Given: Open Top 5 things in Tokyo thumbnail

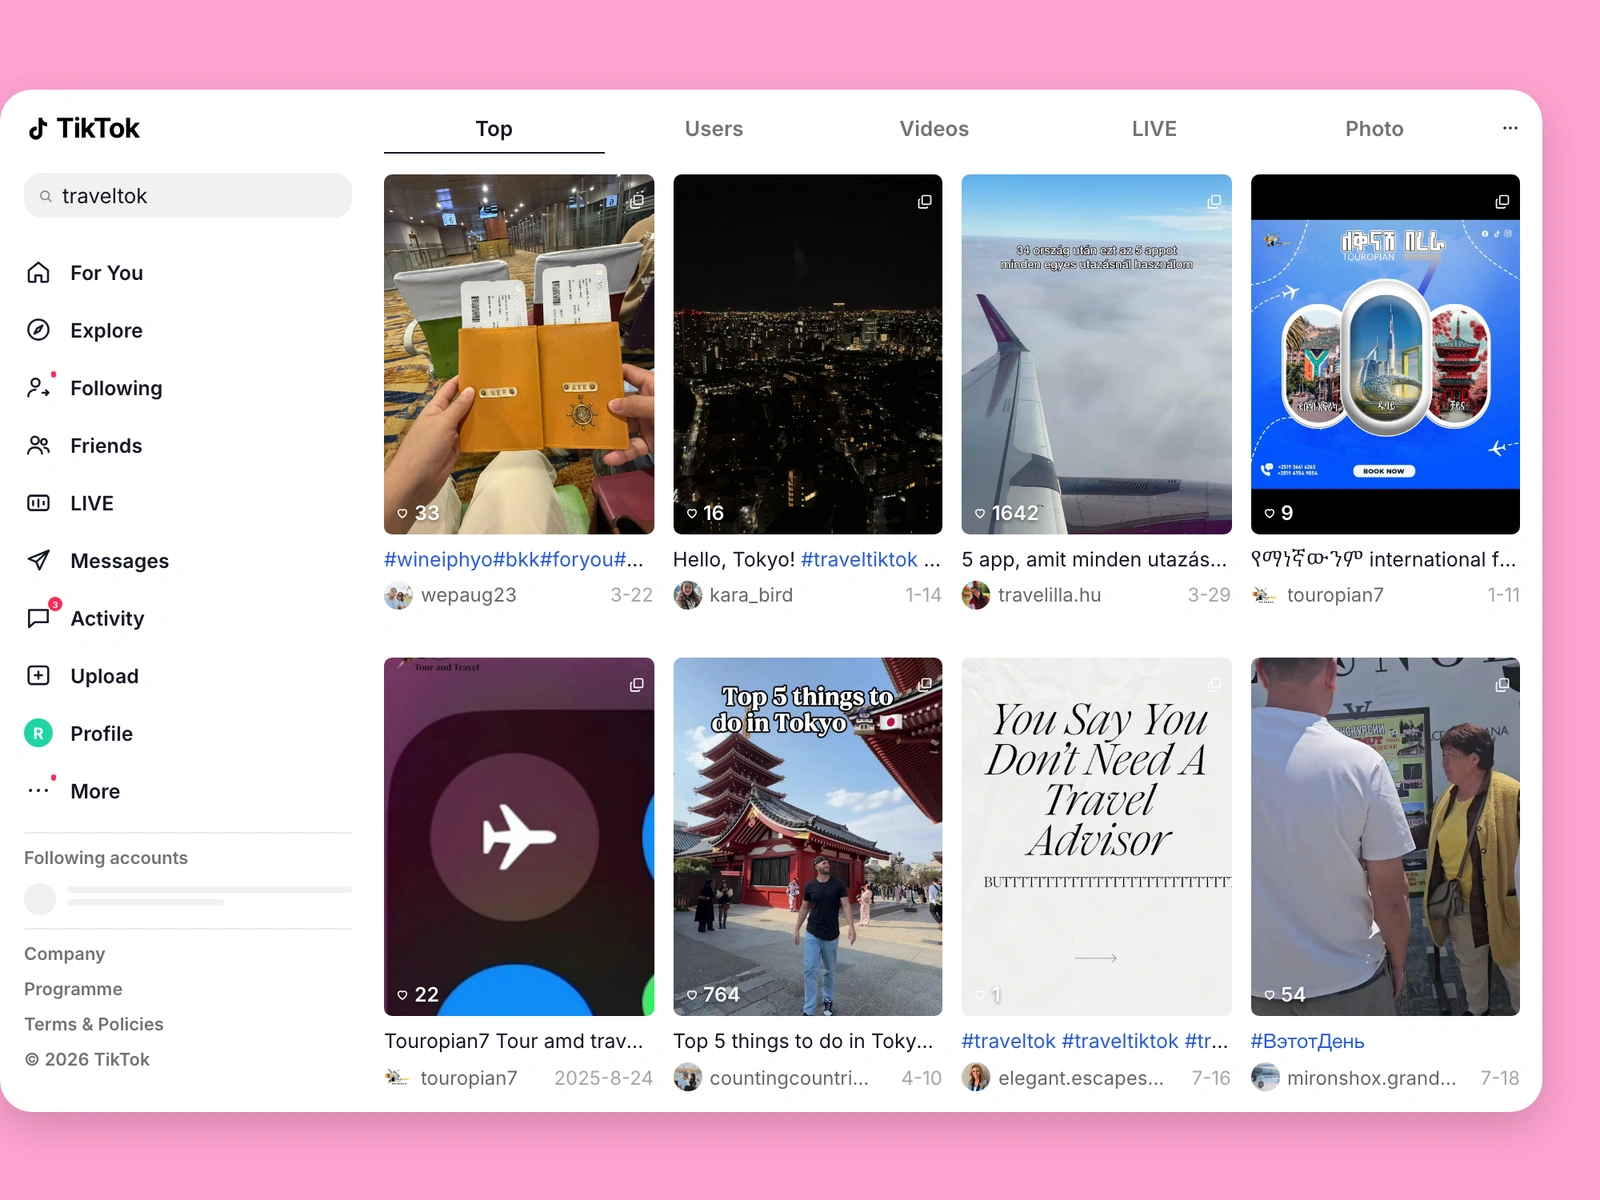Looking at the screenshot, I should pyautogui.click(x=808, y=836).
